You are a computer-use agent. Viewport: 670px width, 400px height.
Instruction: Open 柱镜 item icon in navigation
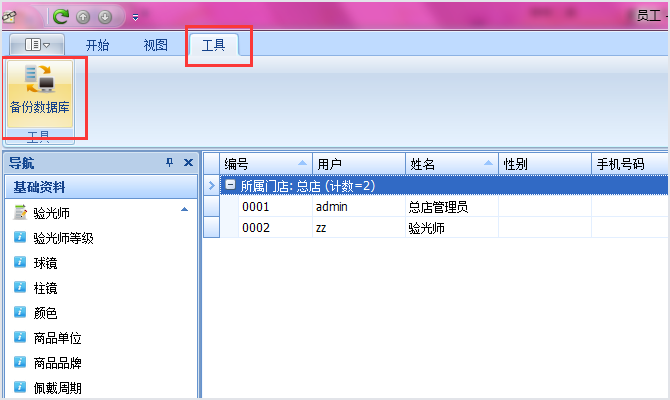point(20,287)
